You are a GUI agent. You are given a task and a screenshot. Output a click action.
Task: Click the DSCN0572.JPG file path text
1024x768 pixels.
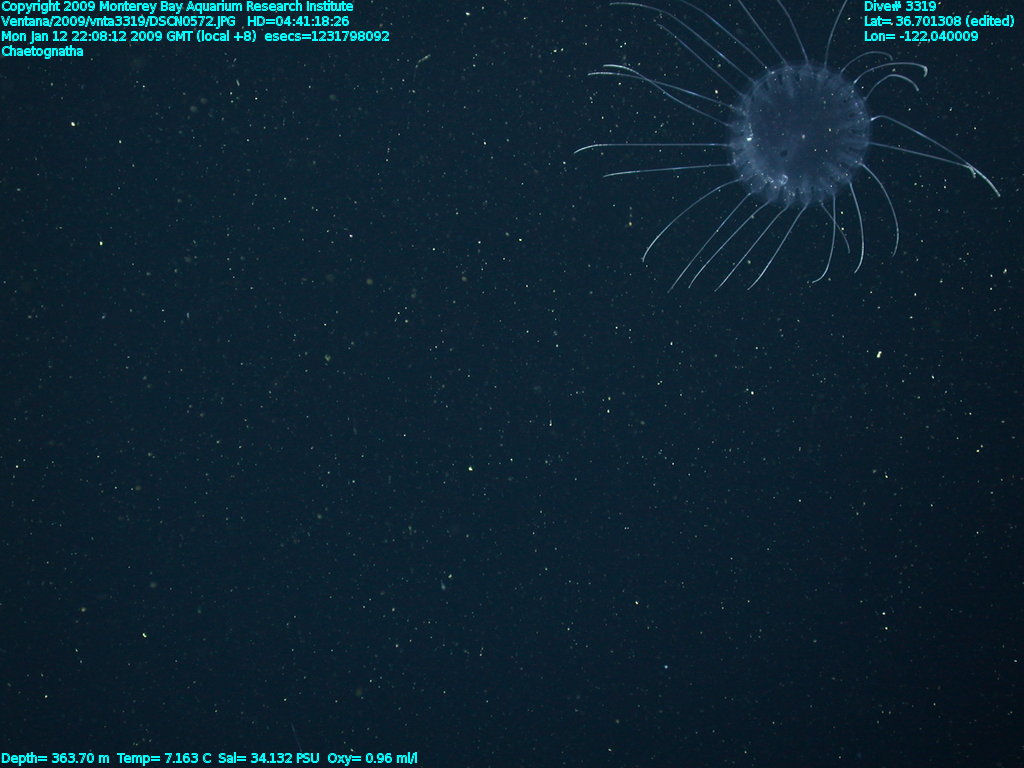pyautogui.click(x=193, y=21)
